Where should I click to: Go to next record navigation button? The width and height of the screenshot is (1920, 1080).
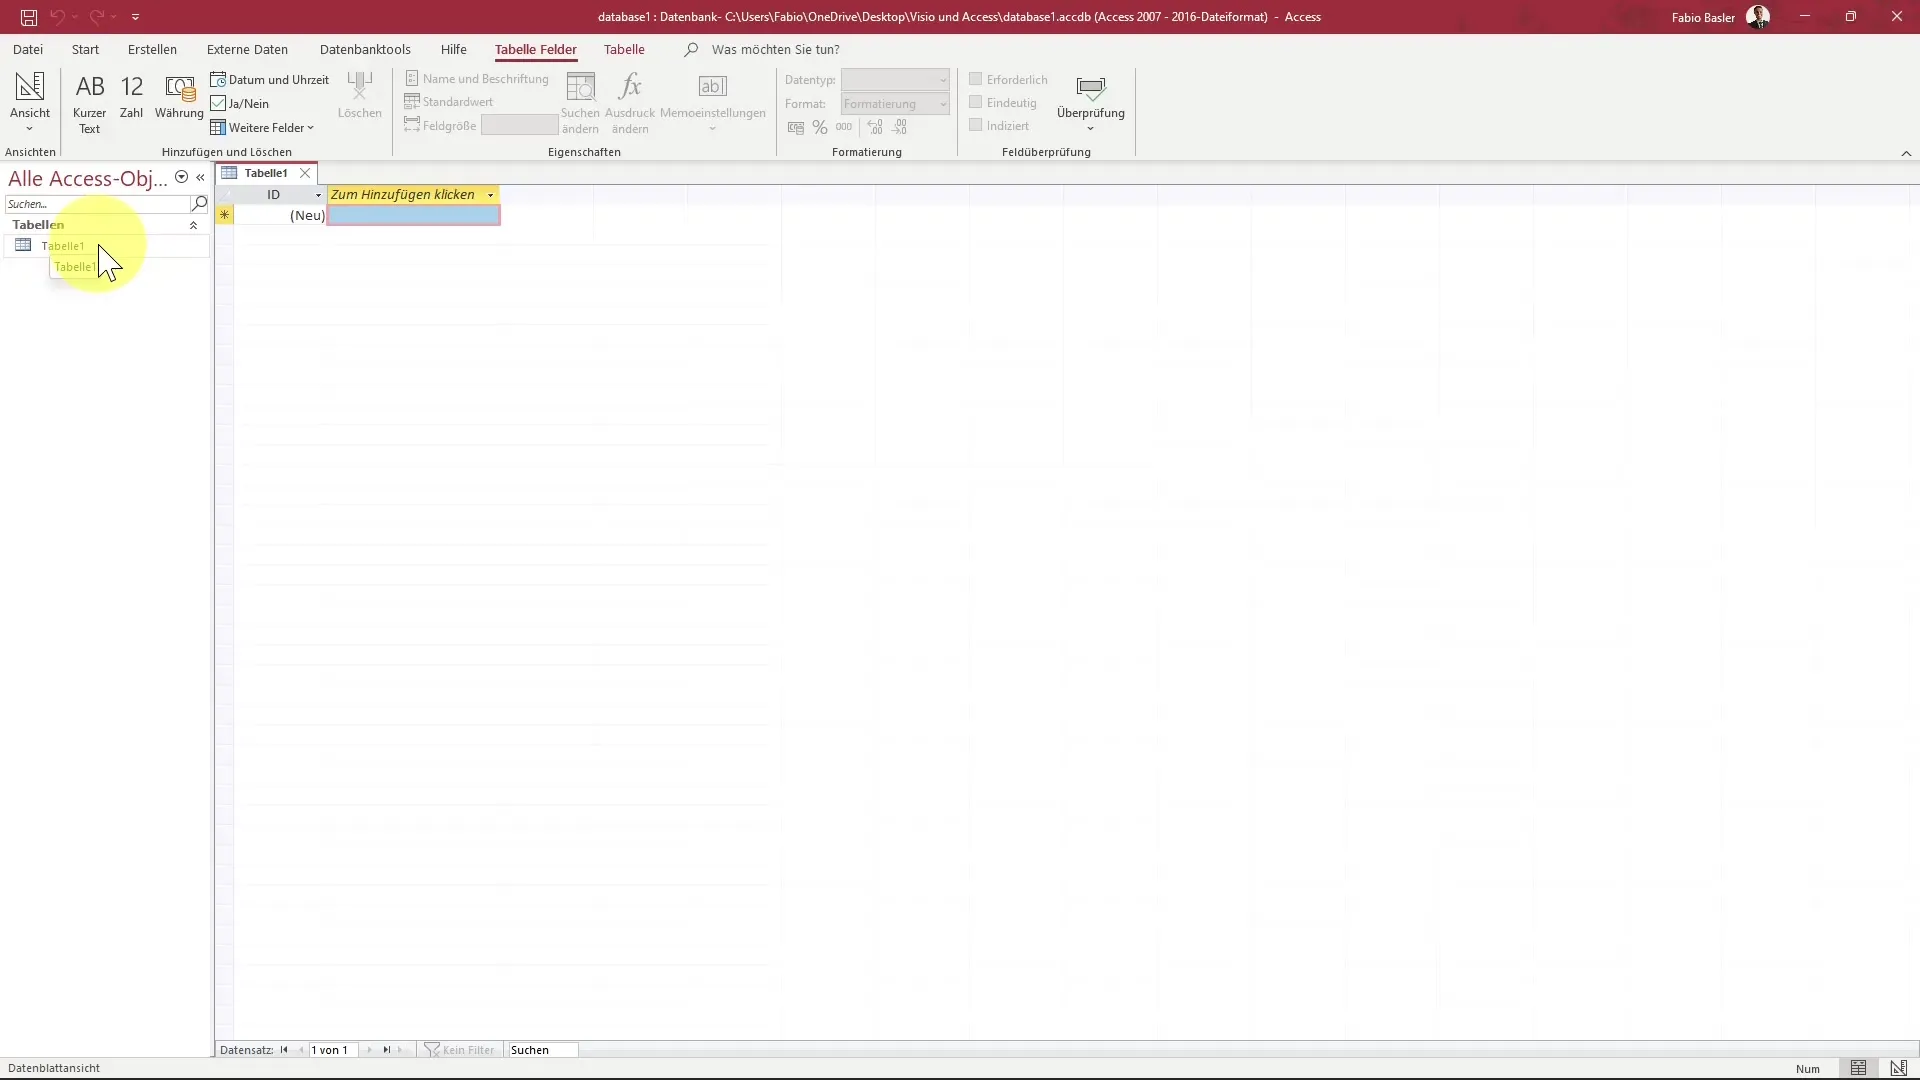coord(369,1050)
